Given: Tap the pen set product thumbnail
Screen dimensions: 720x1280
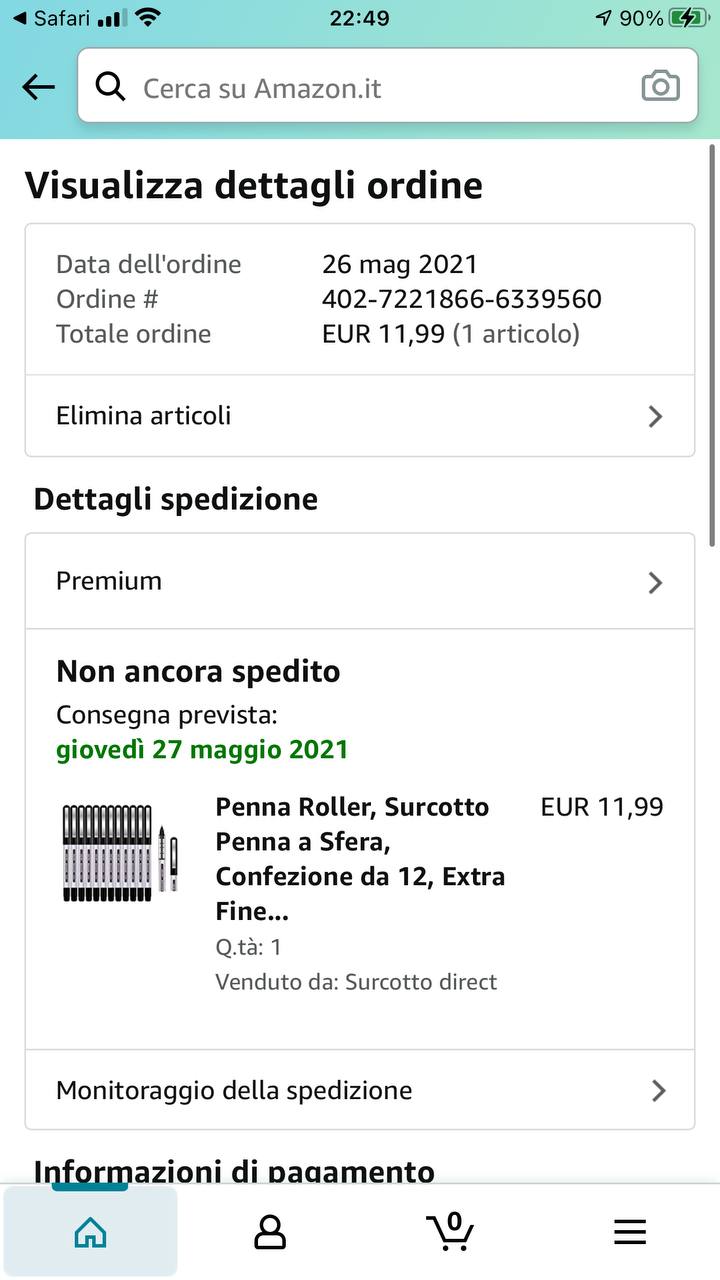Looking at the screenshot, I should (x=120, y=852).
